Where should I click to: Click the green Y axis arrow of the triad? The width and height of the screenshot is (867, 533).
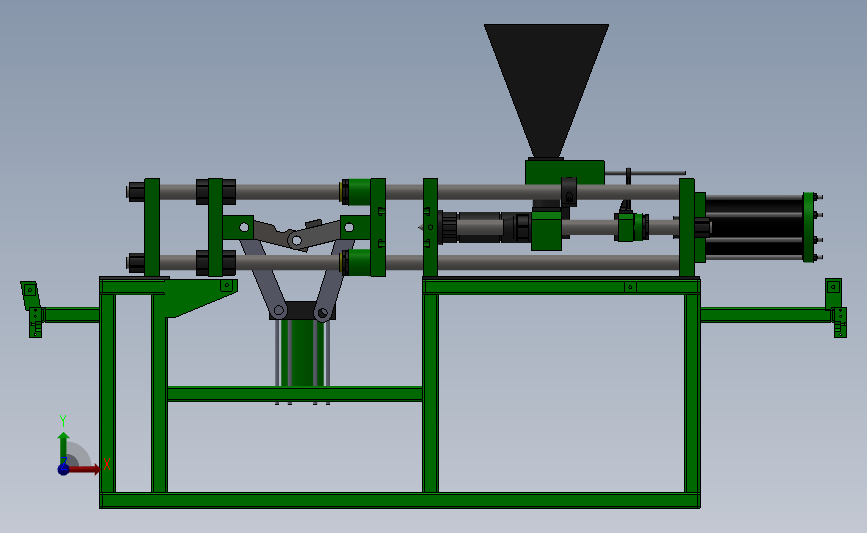[x=64, y=448]
